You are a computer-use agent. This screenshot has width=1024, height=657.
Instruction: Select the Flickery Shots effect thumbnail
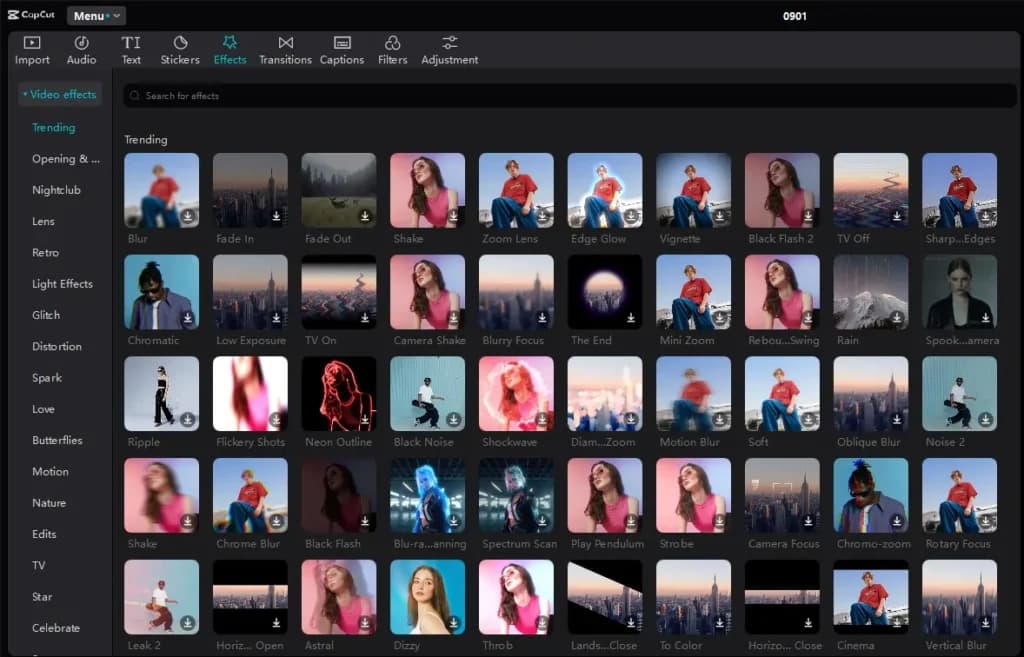[x=250, y=394]
